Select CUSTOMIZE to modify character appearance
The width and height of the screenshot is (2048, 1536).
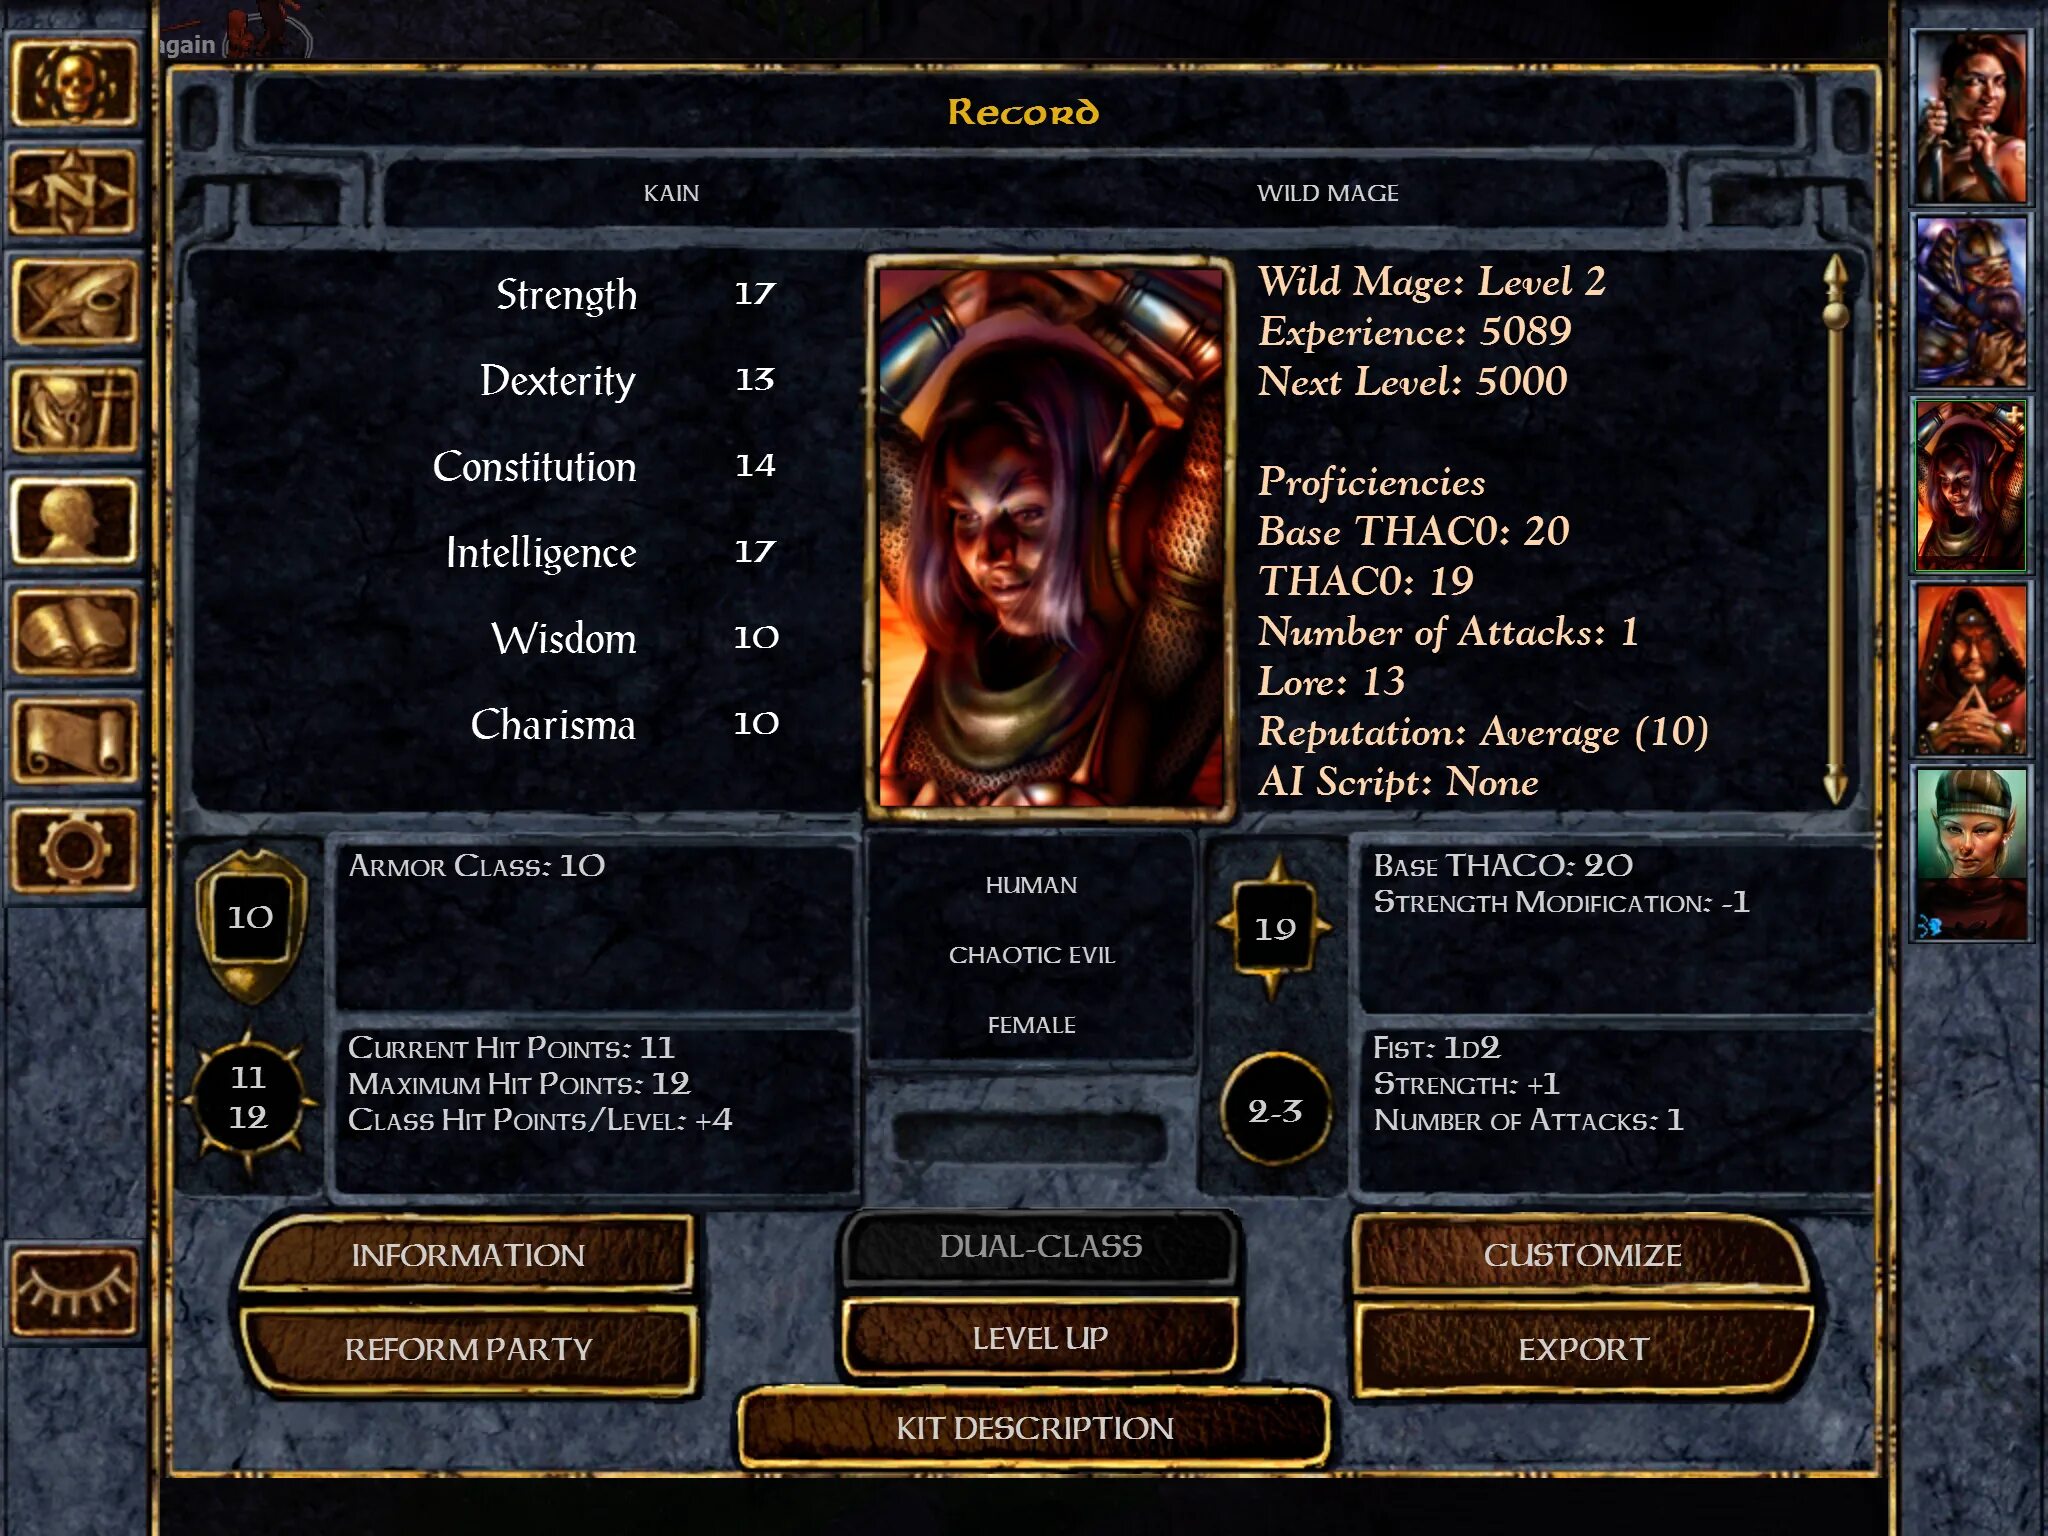1582,1252
